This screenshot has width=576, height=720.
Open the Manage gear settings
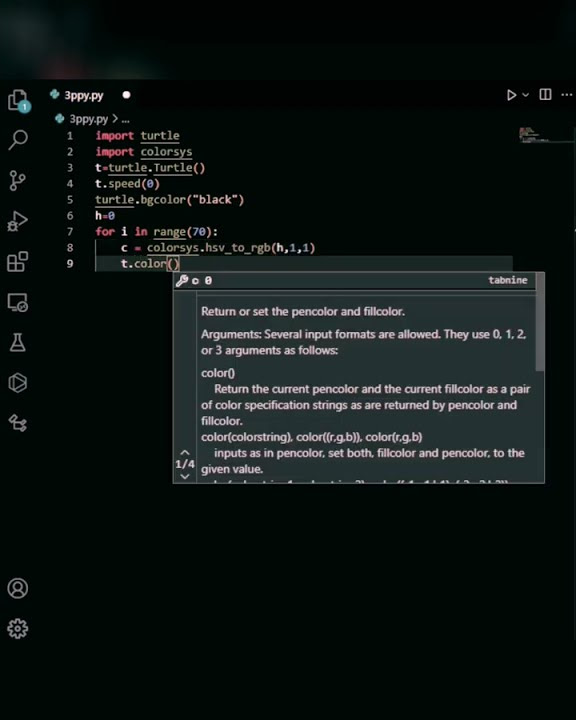17,628
